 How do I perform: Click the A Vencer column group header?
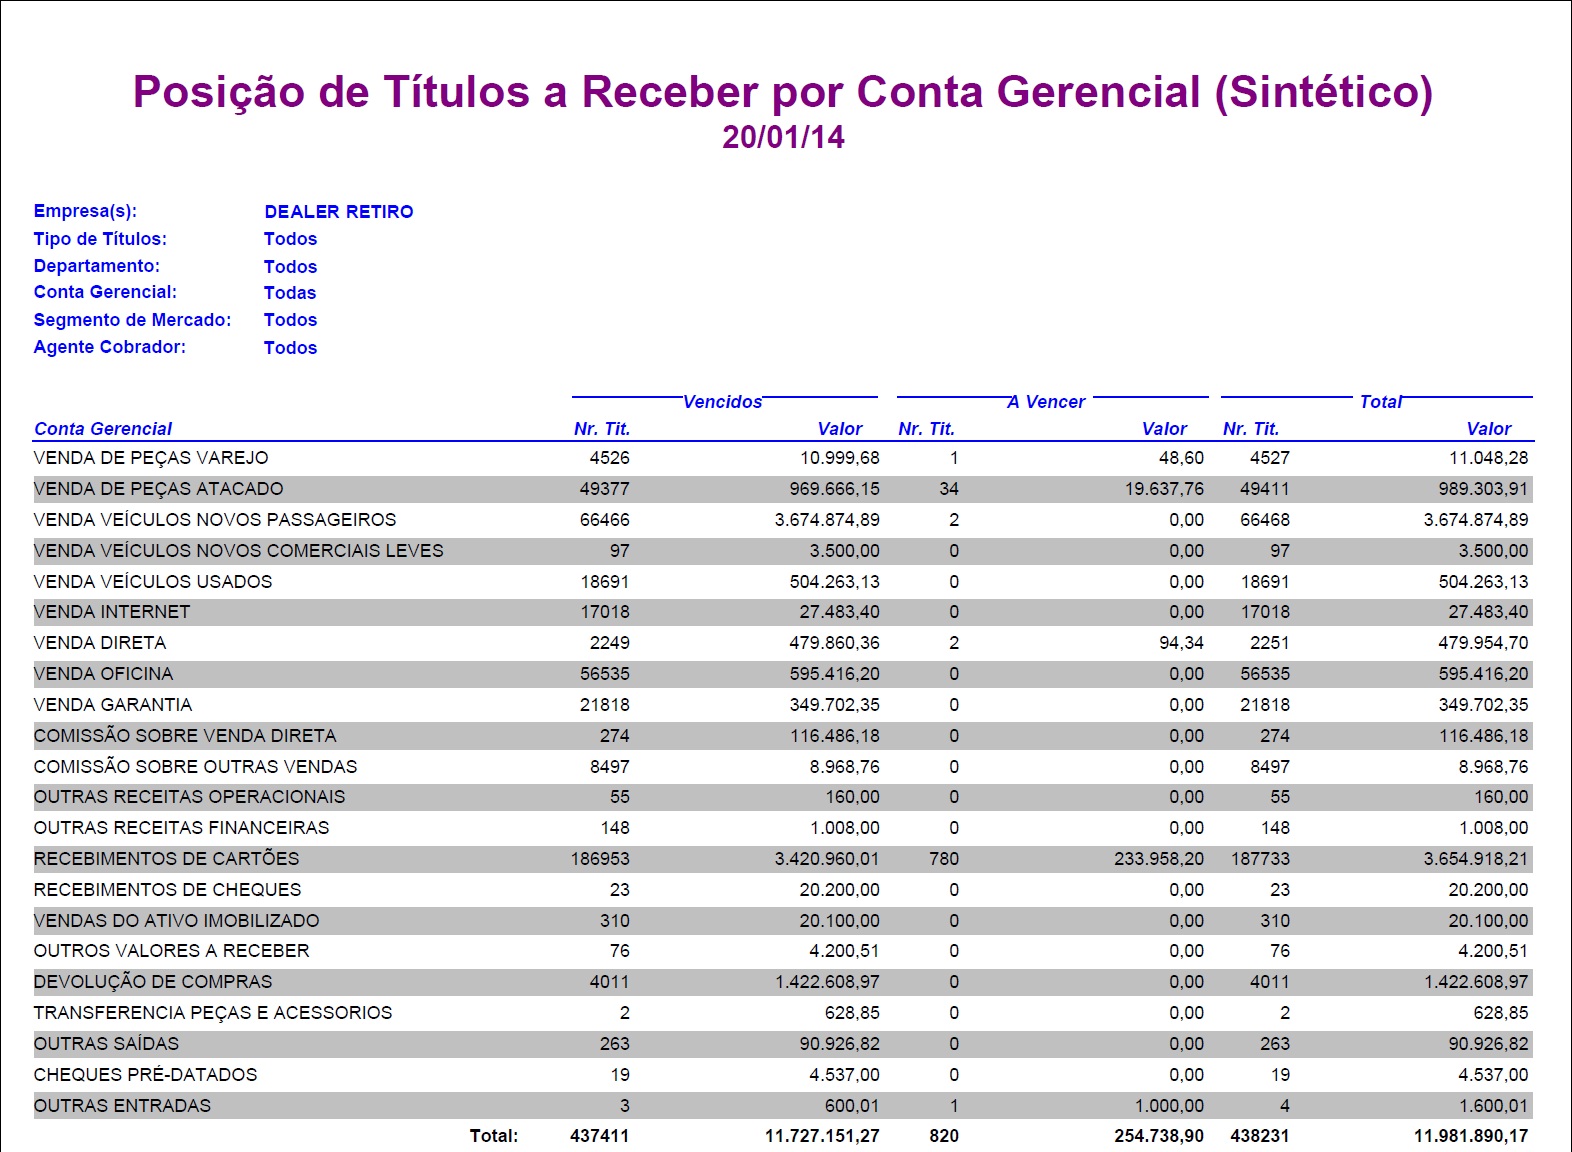pos(1046,402)
